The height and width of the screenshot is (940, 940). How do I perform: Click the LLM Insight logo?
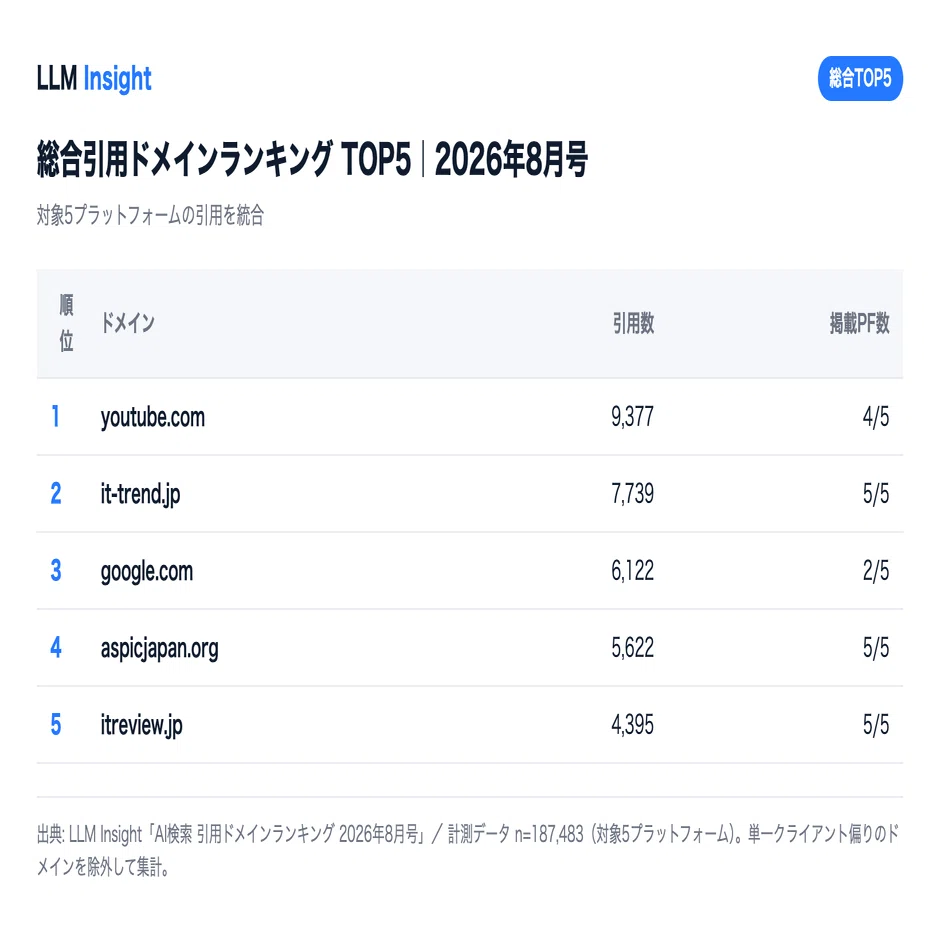(x=94, y=79)
